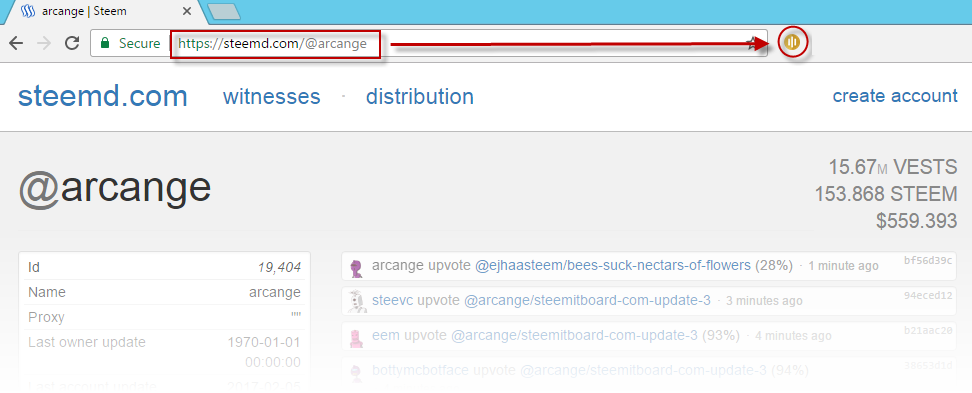Open @arcange/steemitboard-com-update-3 link in the steevc row
The image size is (972, 393).
point(587,301)
